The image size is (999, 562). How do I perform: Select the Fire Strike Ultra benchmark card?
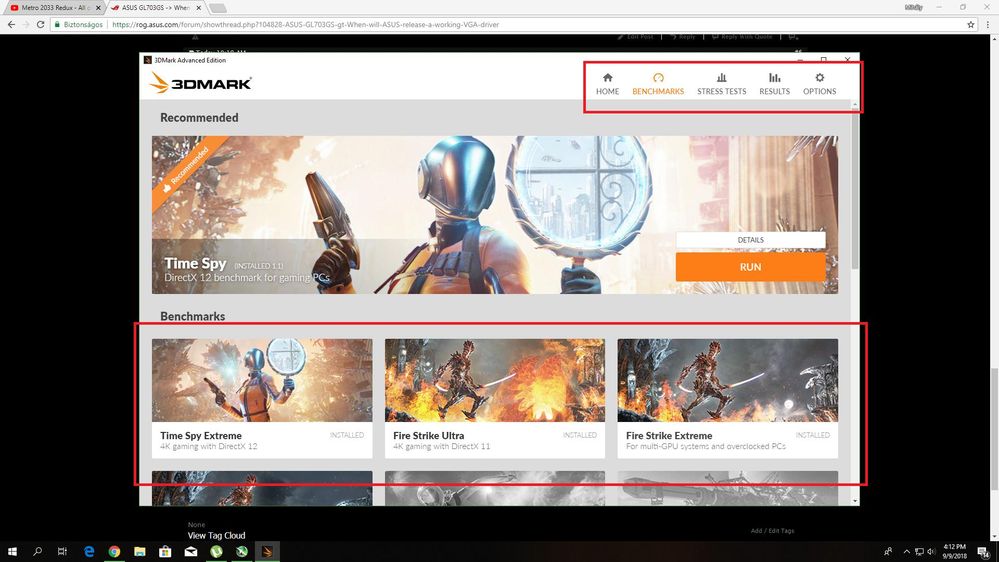pyautogui.click(x=495, y=398)
